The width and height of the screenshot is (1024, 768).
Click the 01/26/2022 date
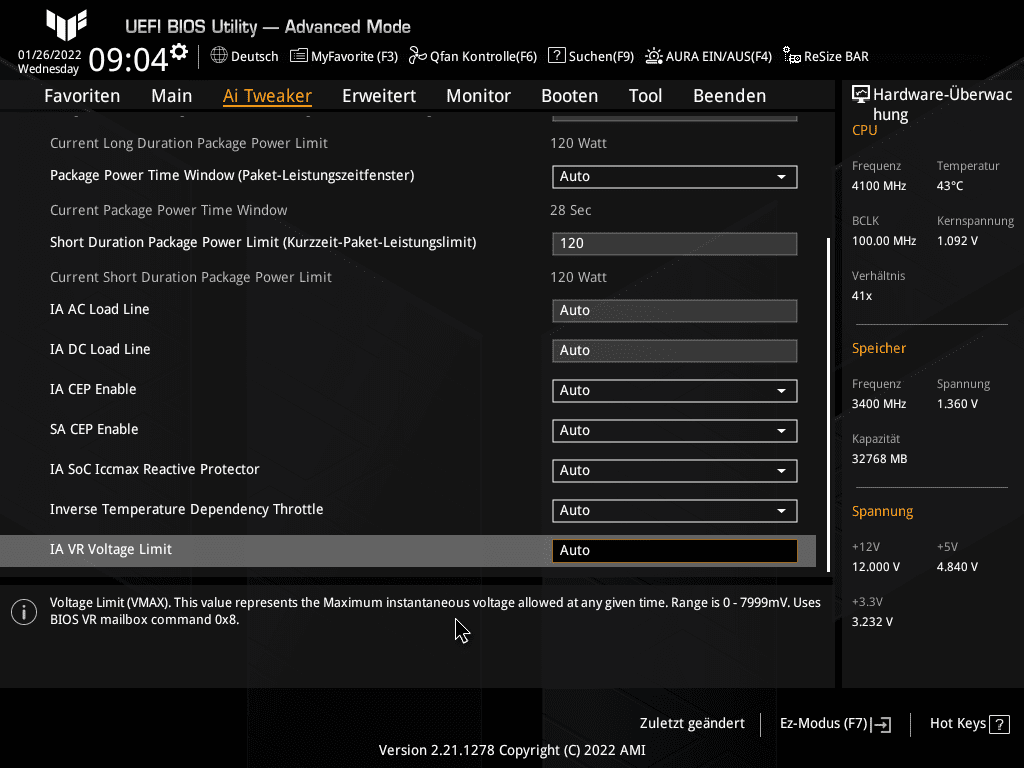click(50, 55)
